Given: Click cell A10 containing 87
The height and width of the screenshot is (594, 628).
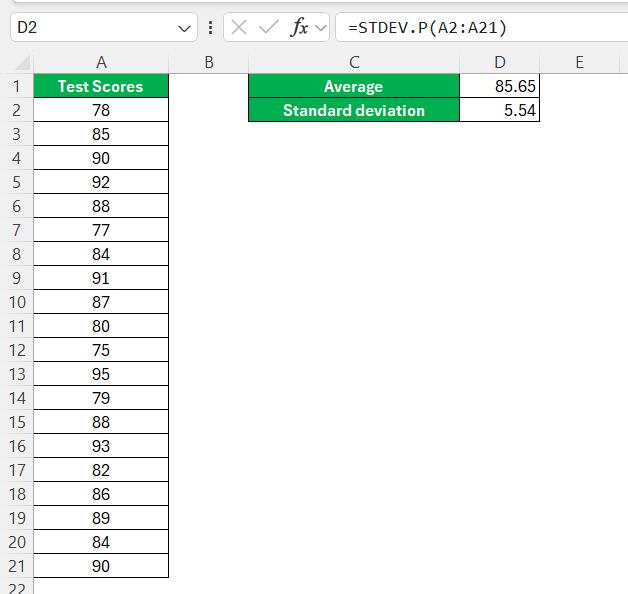Looking at the screenshot, I should pyautogui.click(x=101, y=302).
